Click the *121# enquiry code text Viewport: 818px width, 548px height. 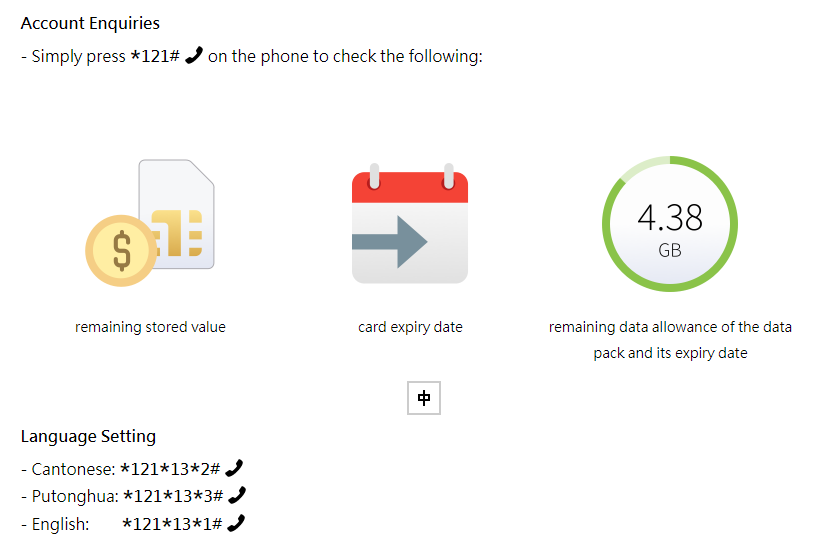pos(155,56)
